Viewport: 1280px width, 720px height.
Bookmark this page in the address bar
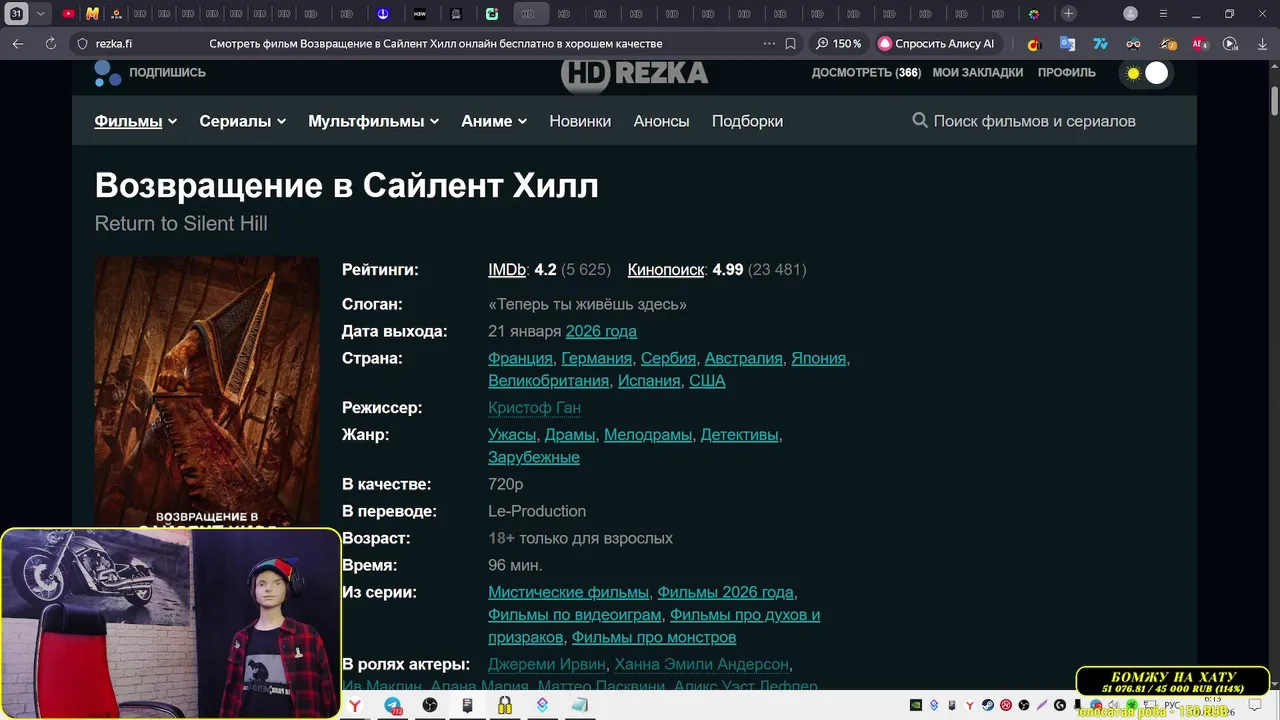(790, 44)
